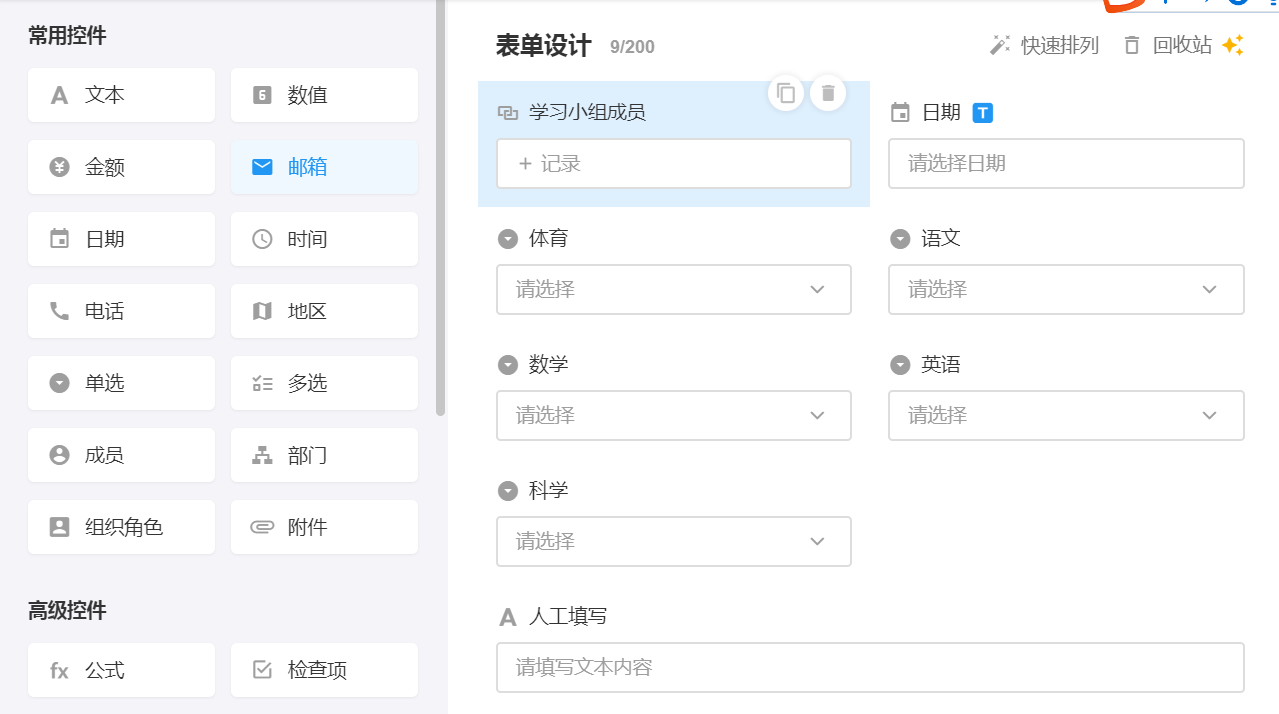Click the delete icon on 学习小组成员 field
The width and height of the screenshot is (1279, 714).
tap(828, 93)
